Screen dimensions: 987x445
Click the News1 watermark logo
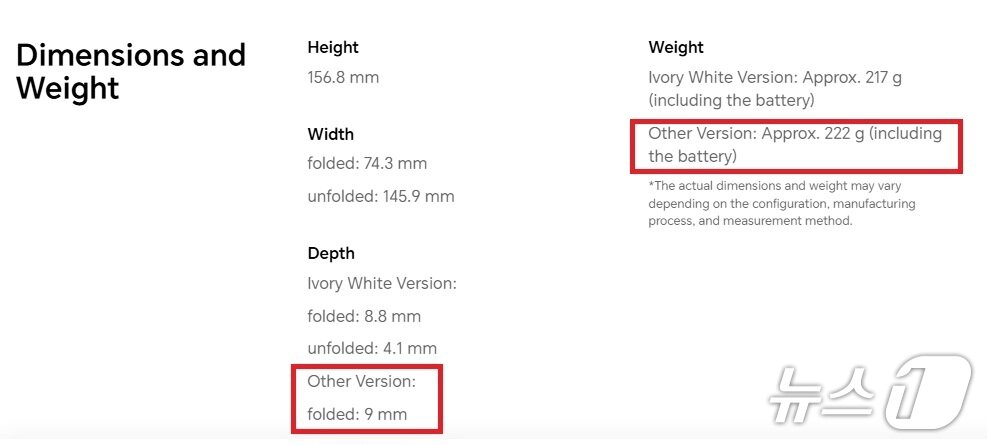tap(869, 392)
